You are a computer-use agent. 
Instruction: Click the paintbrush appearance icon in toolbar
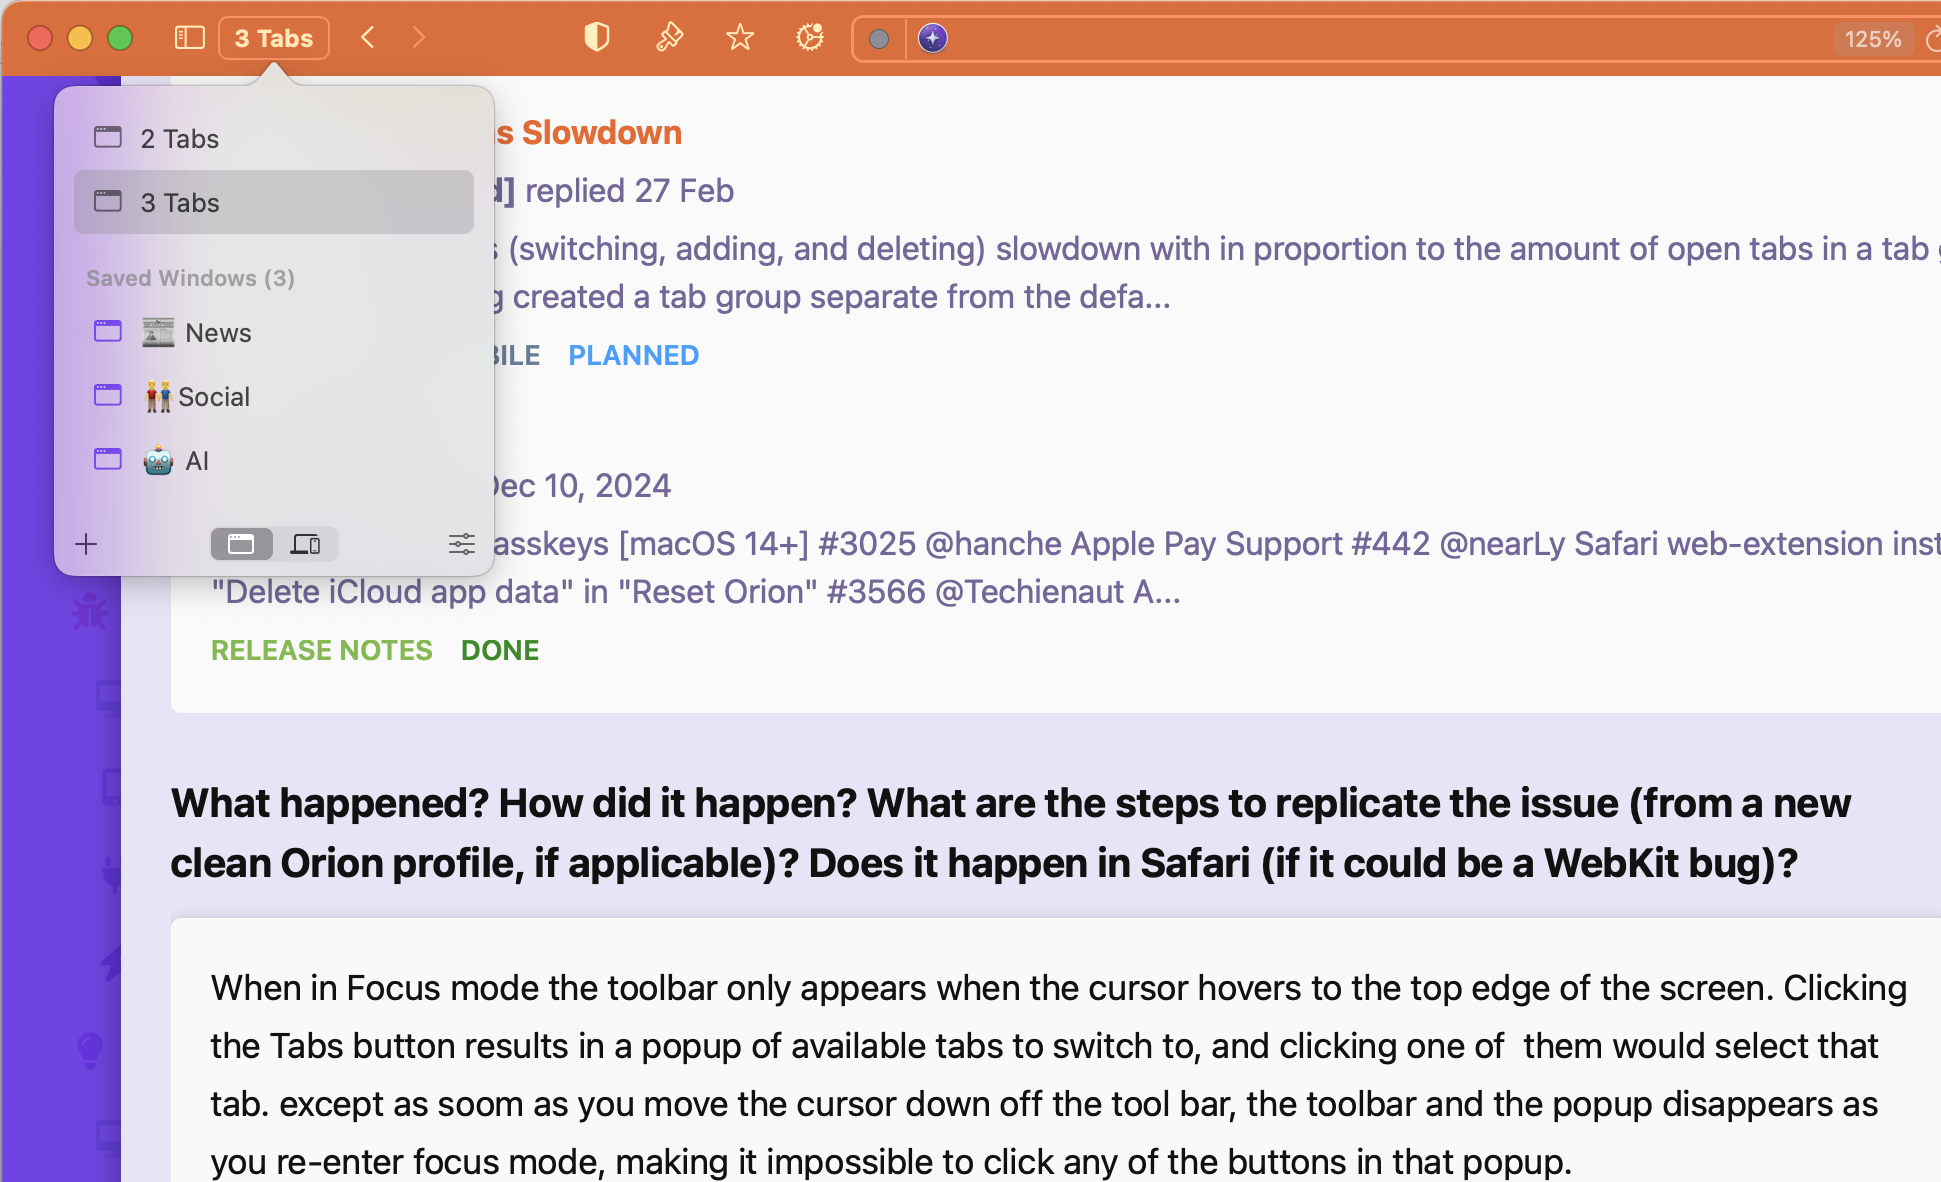click(669, 37)
